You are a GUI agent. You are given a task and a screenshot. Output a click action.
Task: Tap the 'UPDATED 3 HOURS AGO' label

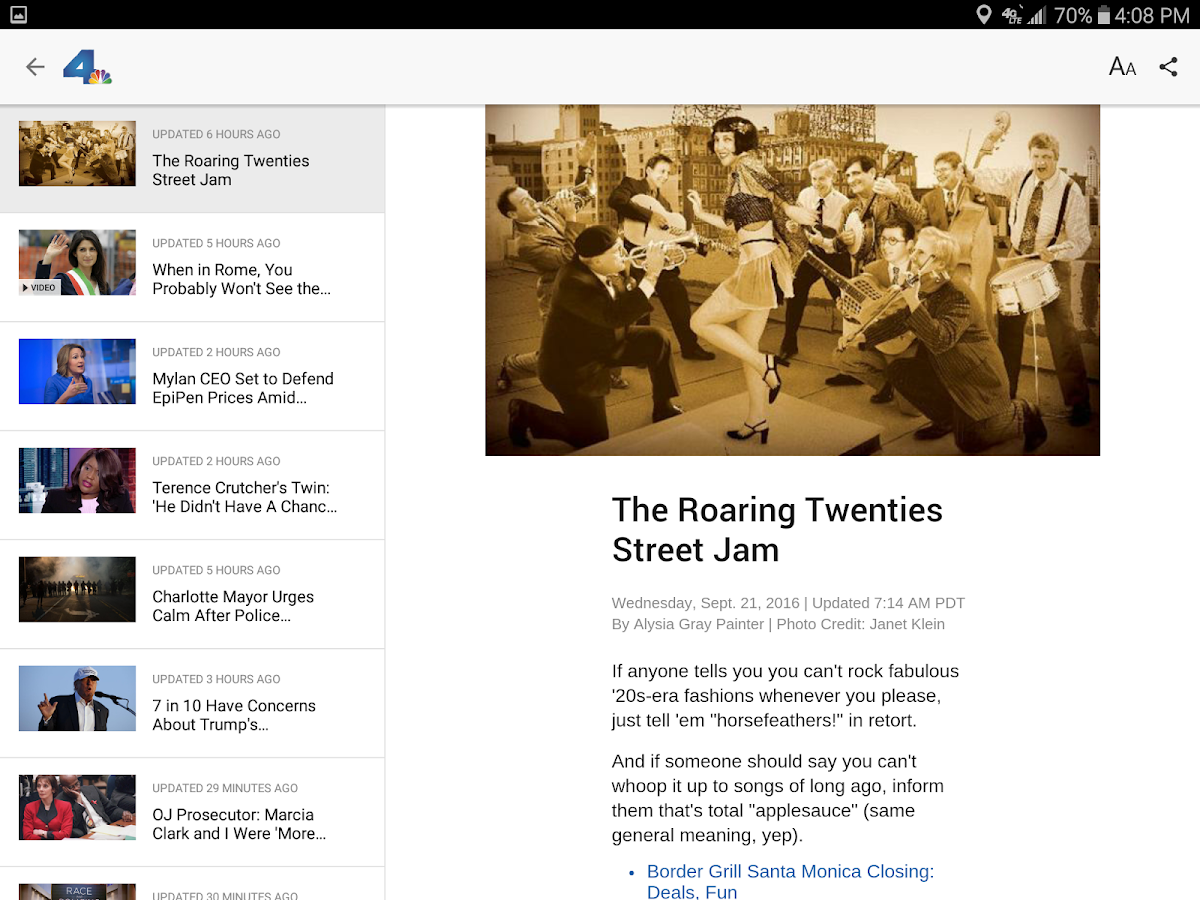216,679
